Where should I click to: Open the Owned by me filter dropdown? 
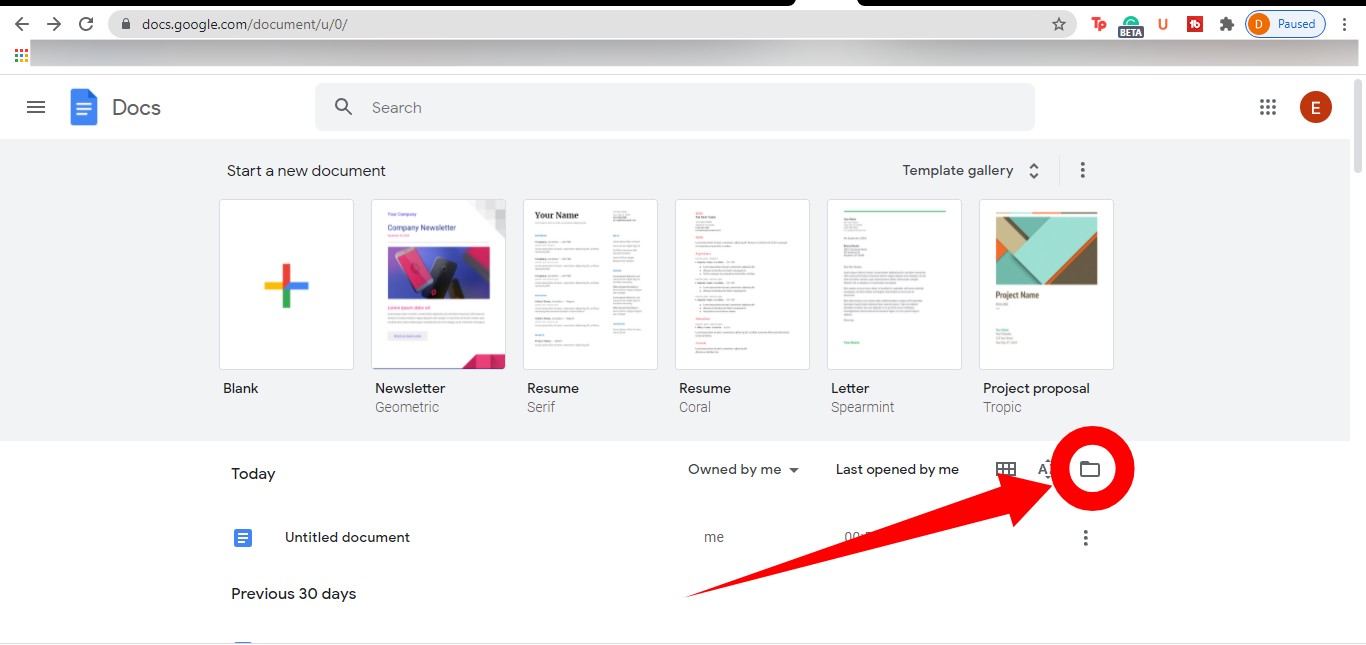(743, 469)
